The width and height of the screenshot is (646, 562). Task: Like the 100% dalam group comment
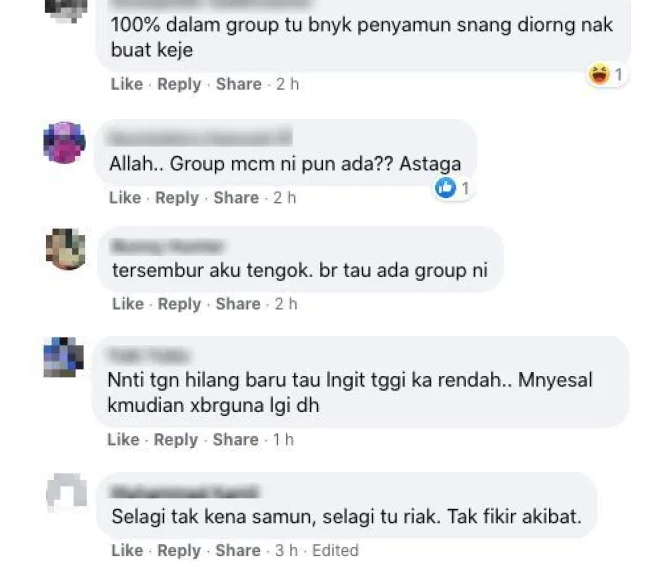[127, 84]
